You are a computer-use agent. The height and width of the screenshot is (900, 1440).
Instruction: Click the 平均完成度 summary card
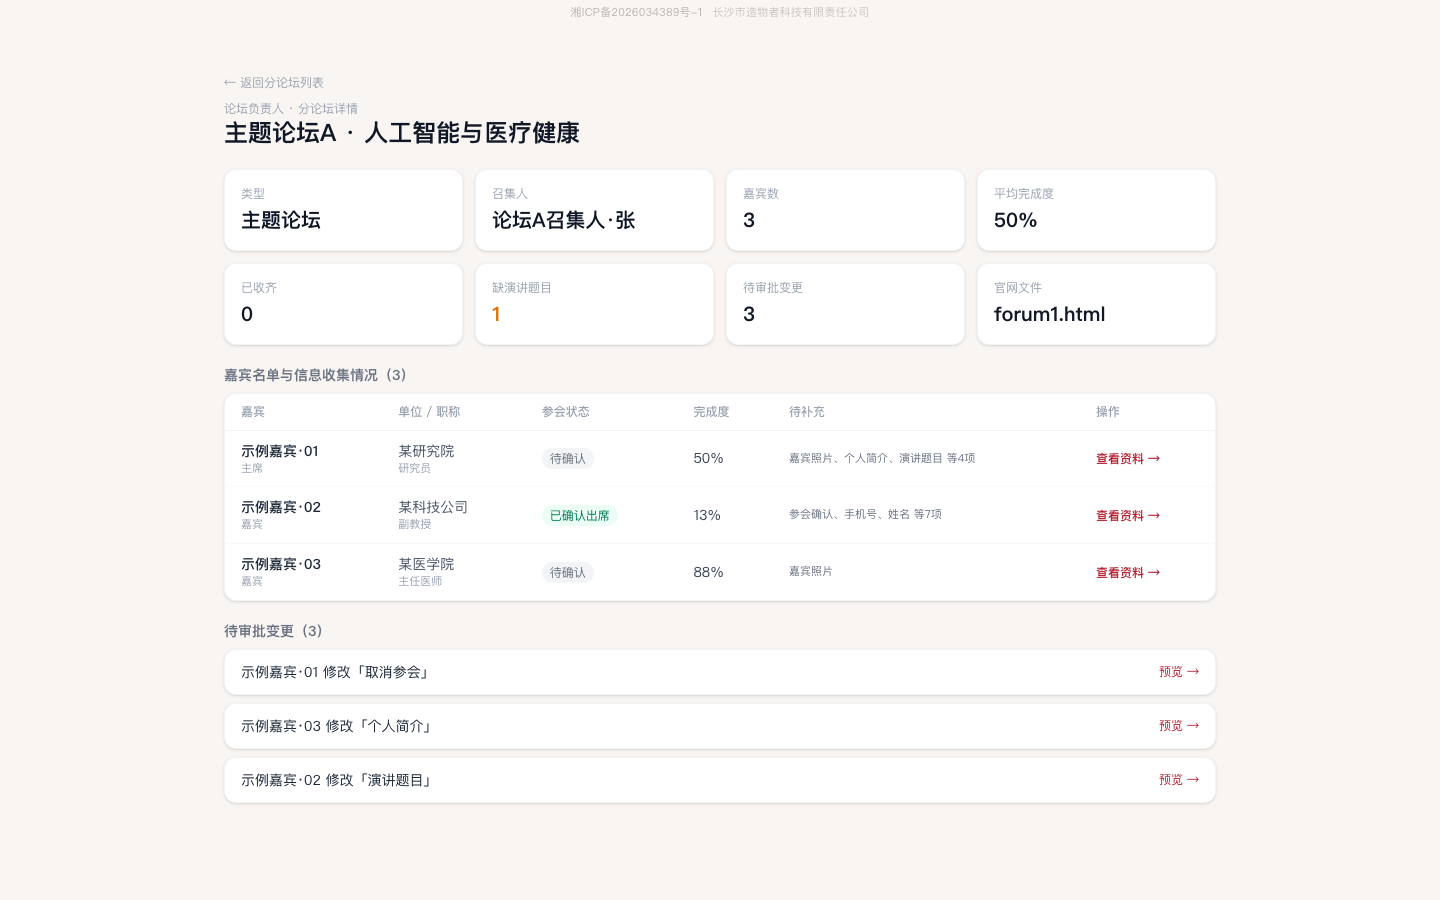tap(1096, 210)
